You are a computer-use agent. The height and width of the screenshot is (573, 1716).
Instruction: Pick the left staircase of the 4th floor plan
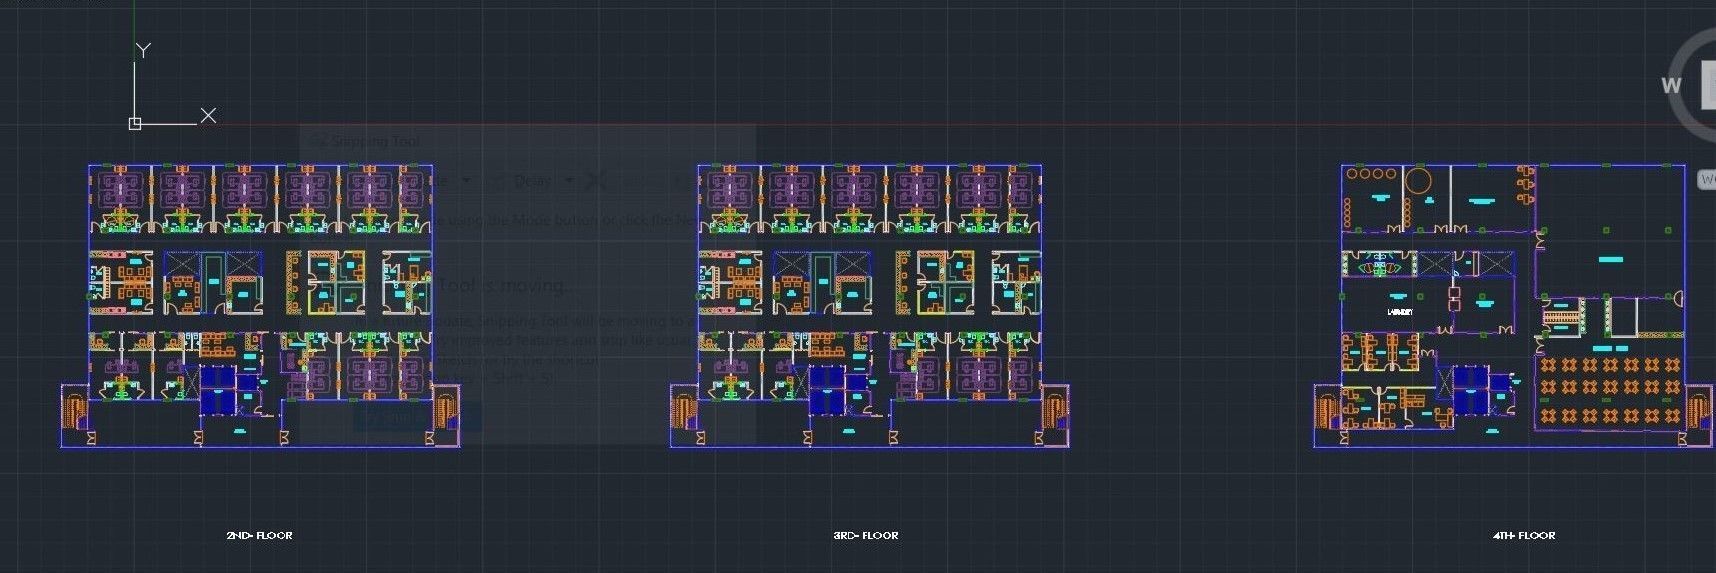(x=1328, y=411)
